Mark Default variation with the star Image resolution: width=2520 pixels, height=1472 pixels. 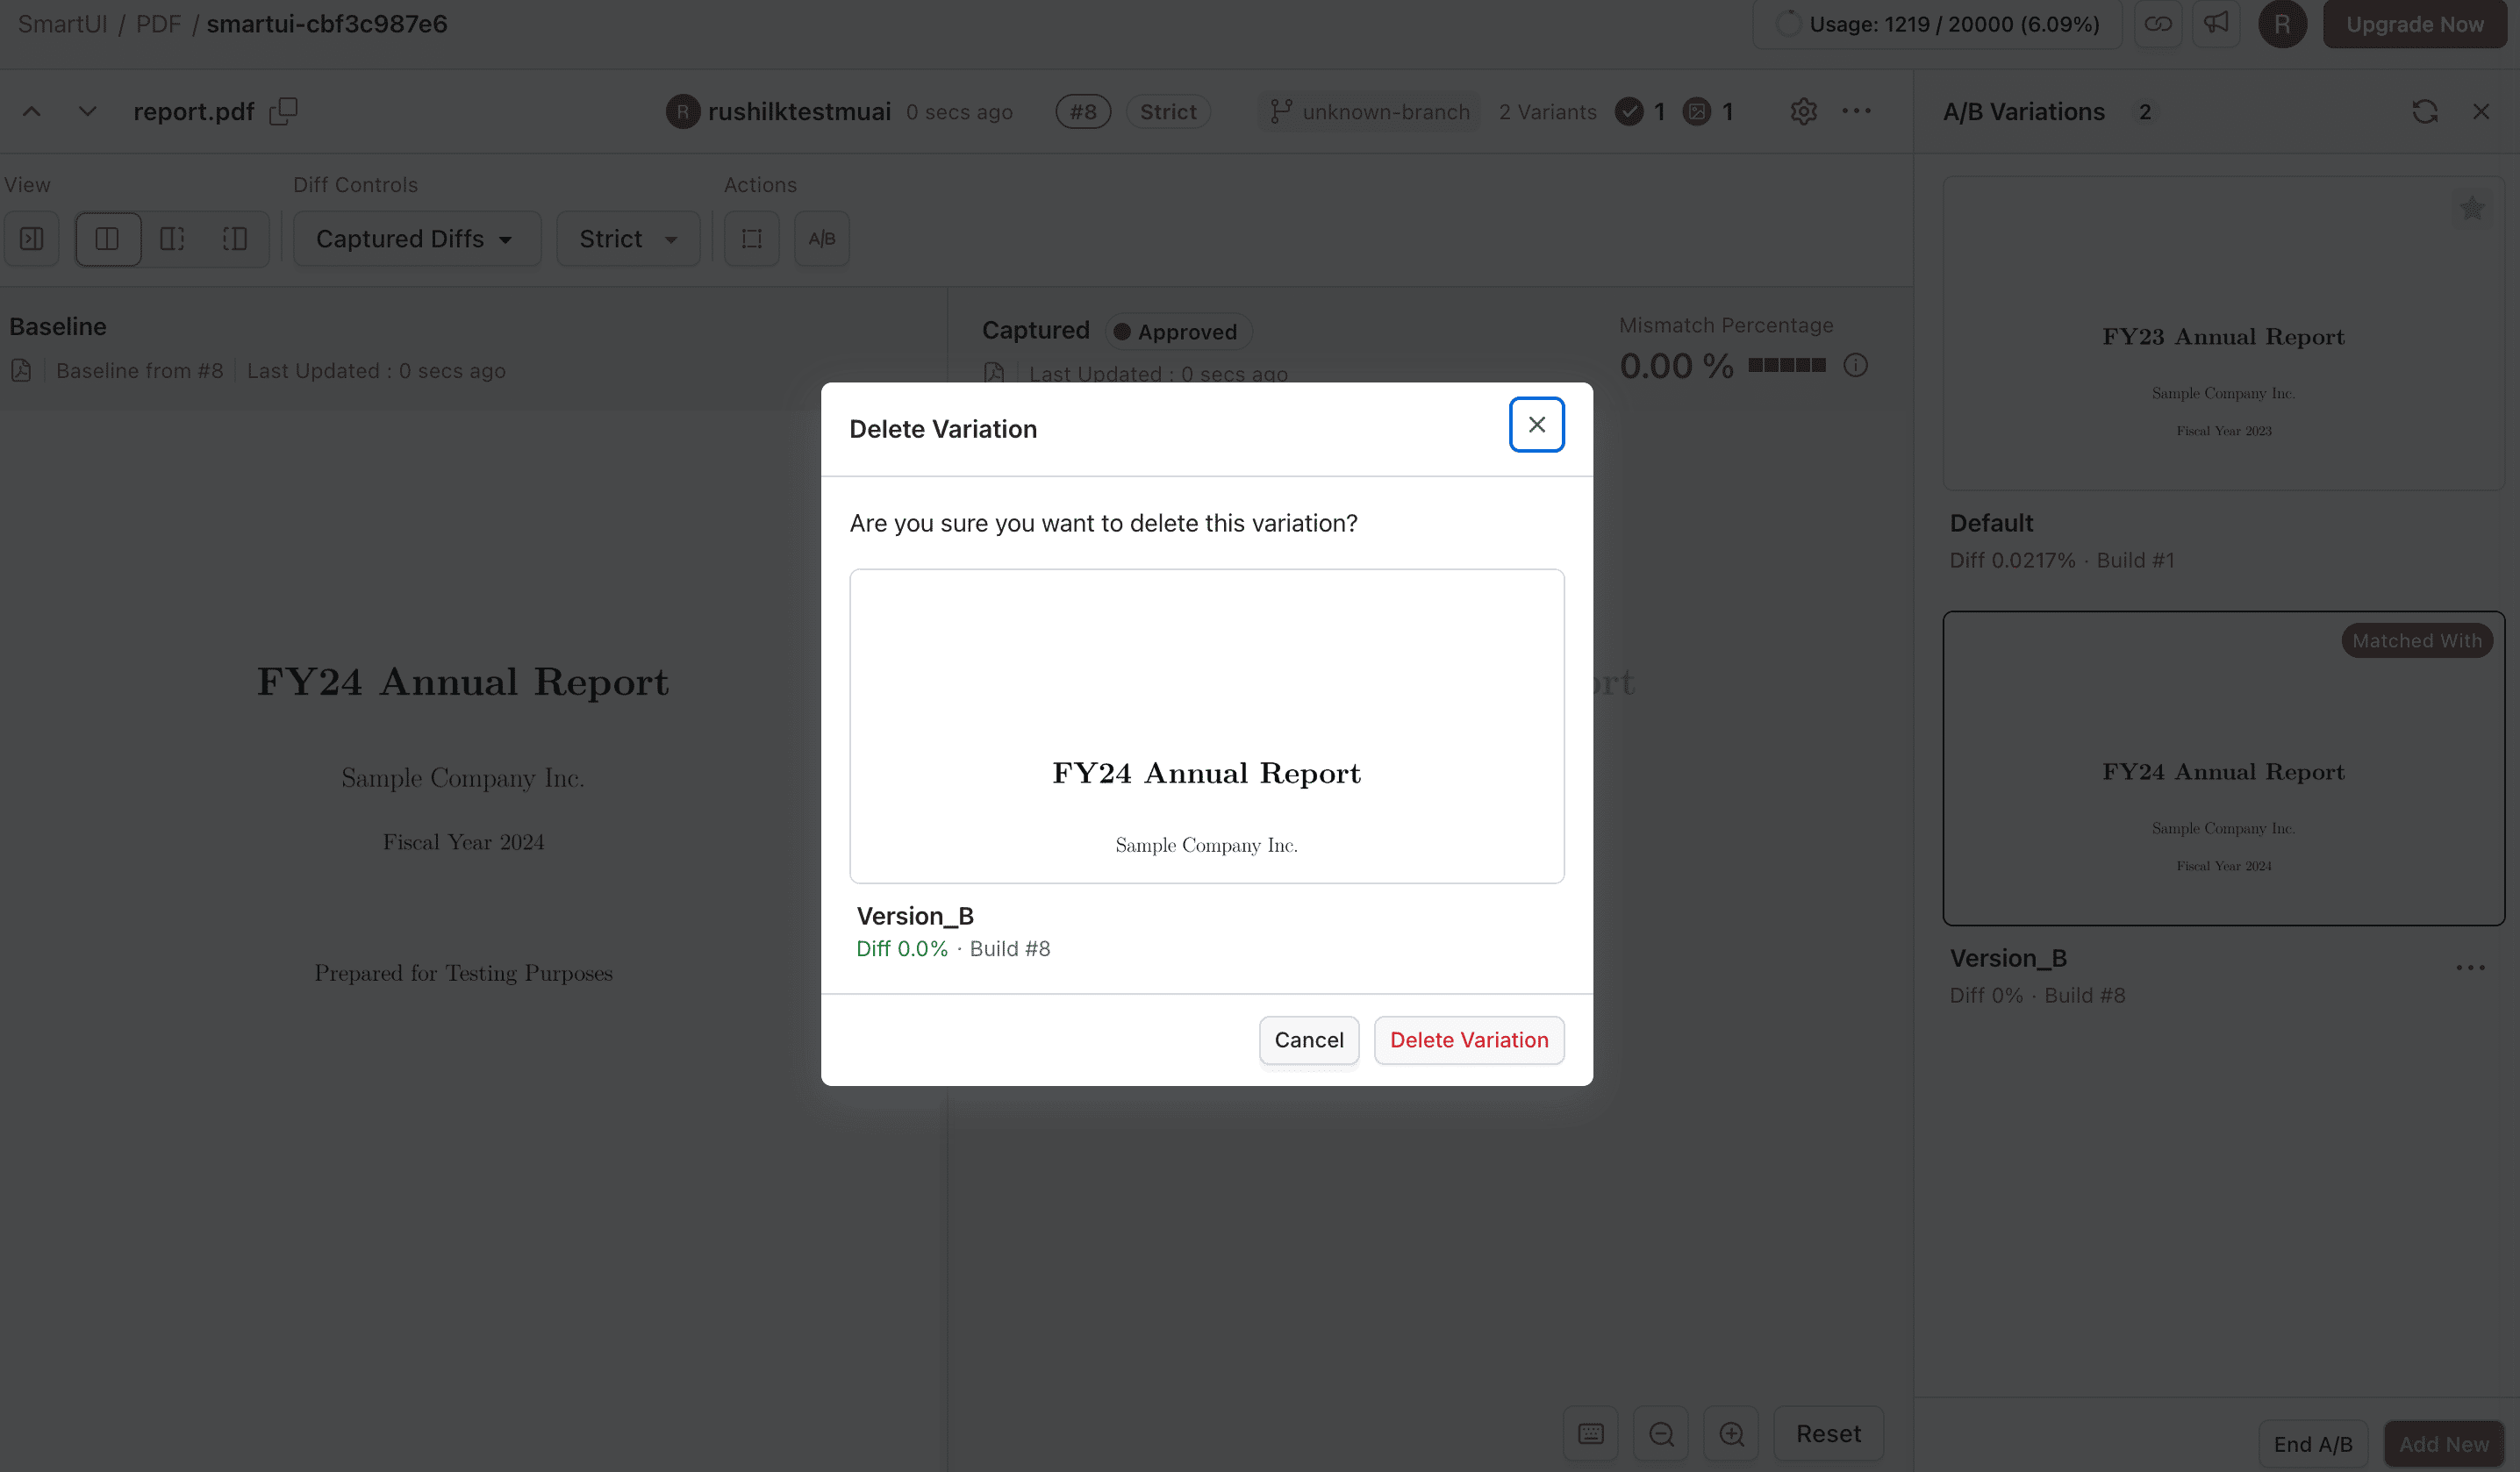[x=2472, y=208]
